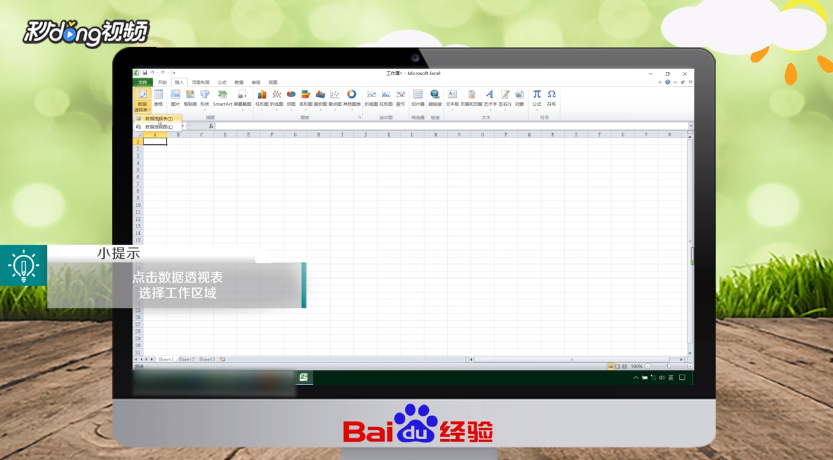
Task: Click the row 10 header
Action: point(138,205)
